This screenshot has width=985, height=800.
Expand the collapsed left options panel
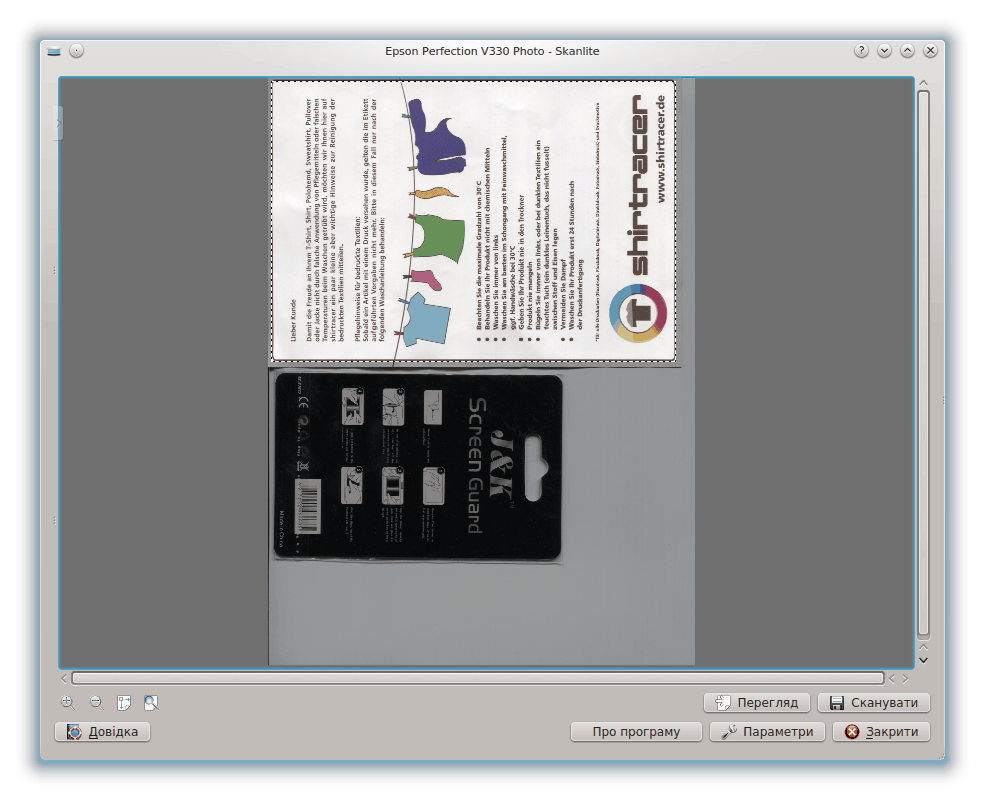click(59, 123)
